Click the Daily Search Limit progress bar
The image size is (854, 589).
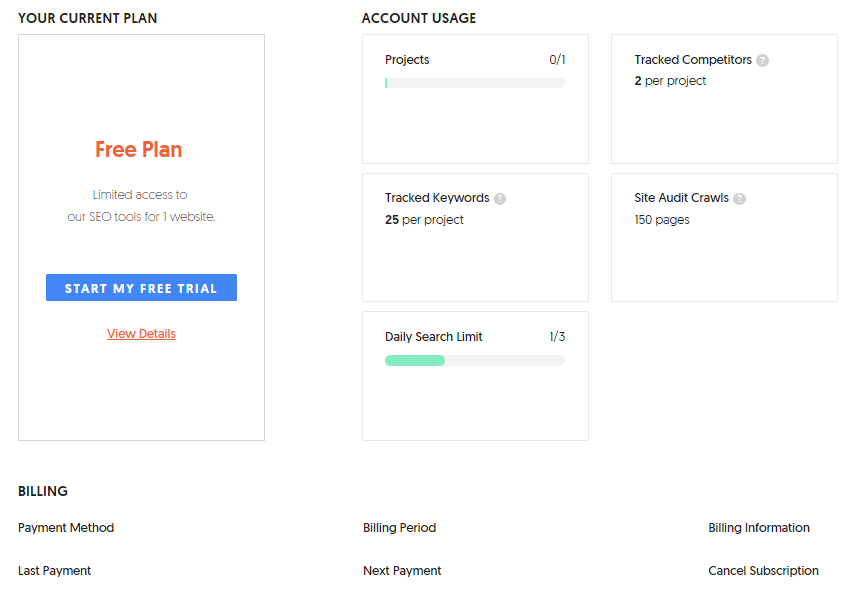coord(474,360)
